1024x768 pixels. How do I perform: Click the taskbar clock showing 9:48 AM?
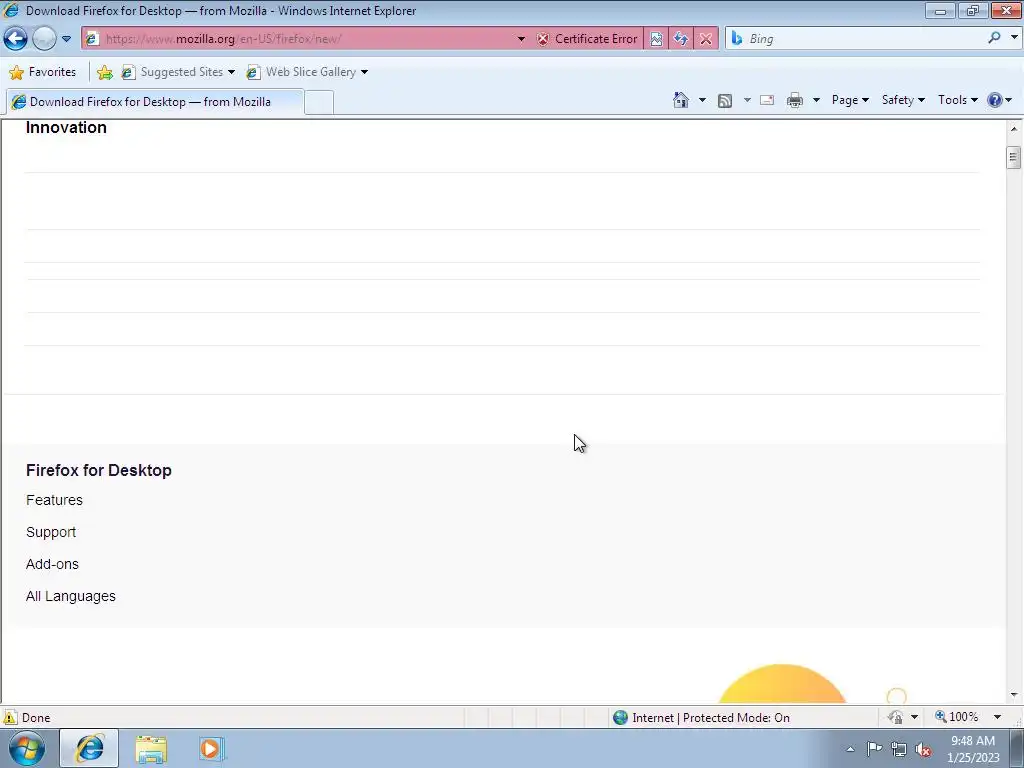(x=973, y=749)
